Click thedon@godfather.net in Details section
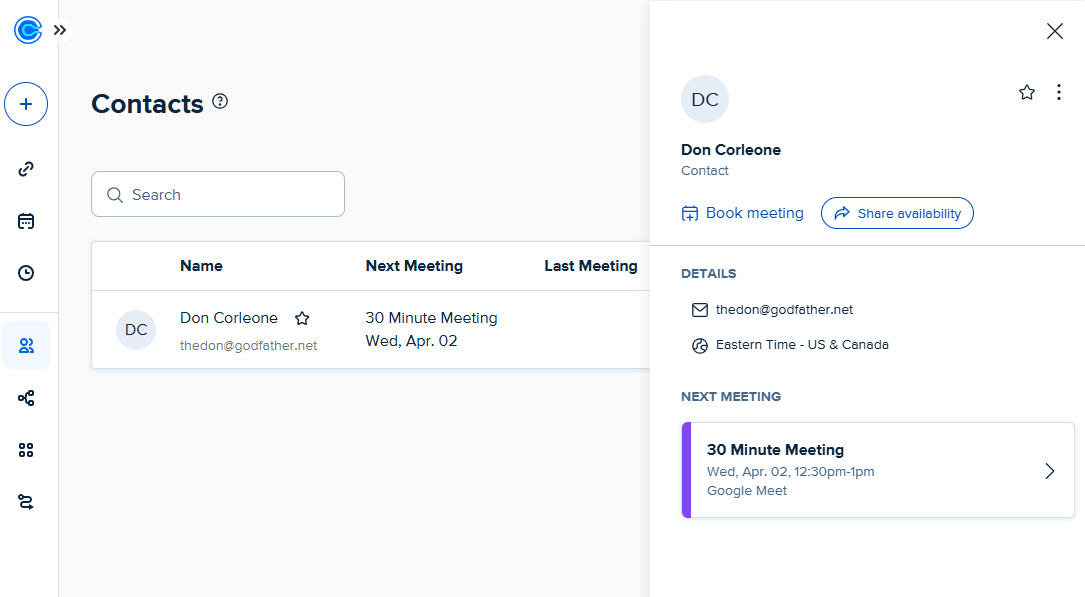 [784, 310]
